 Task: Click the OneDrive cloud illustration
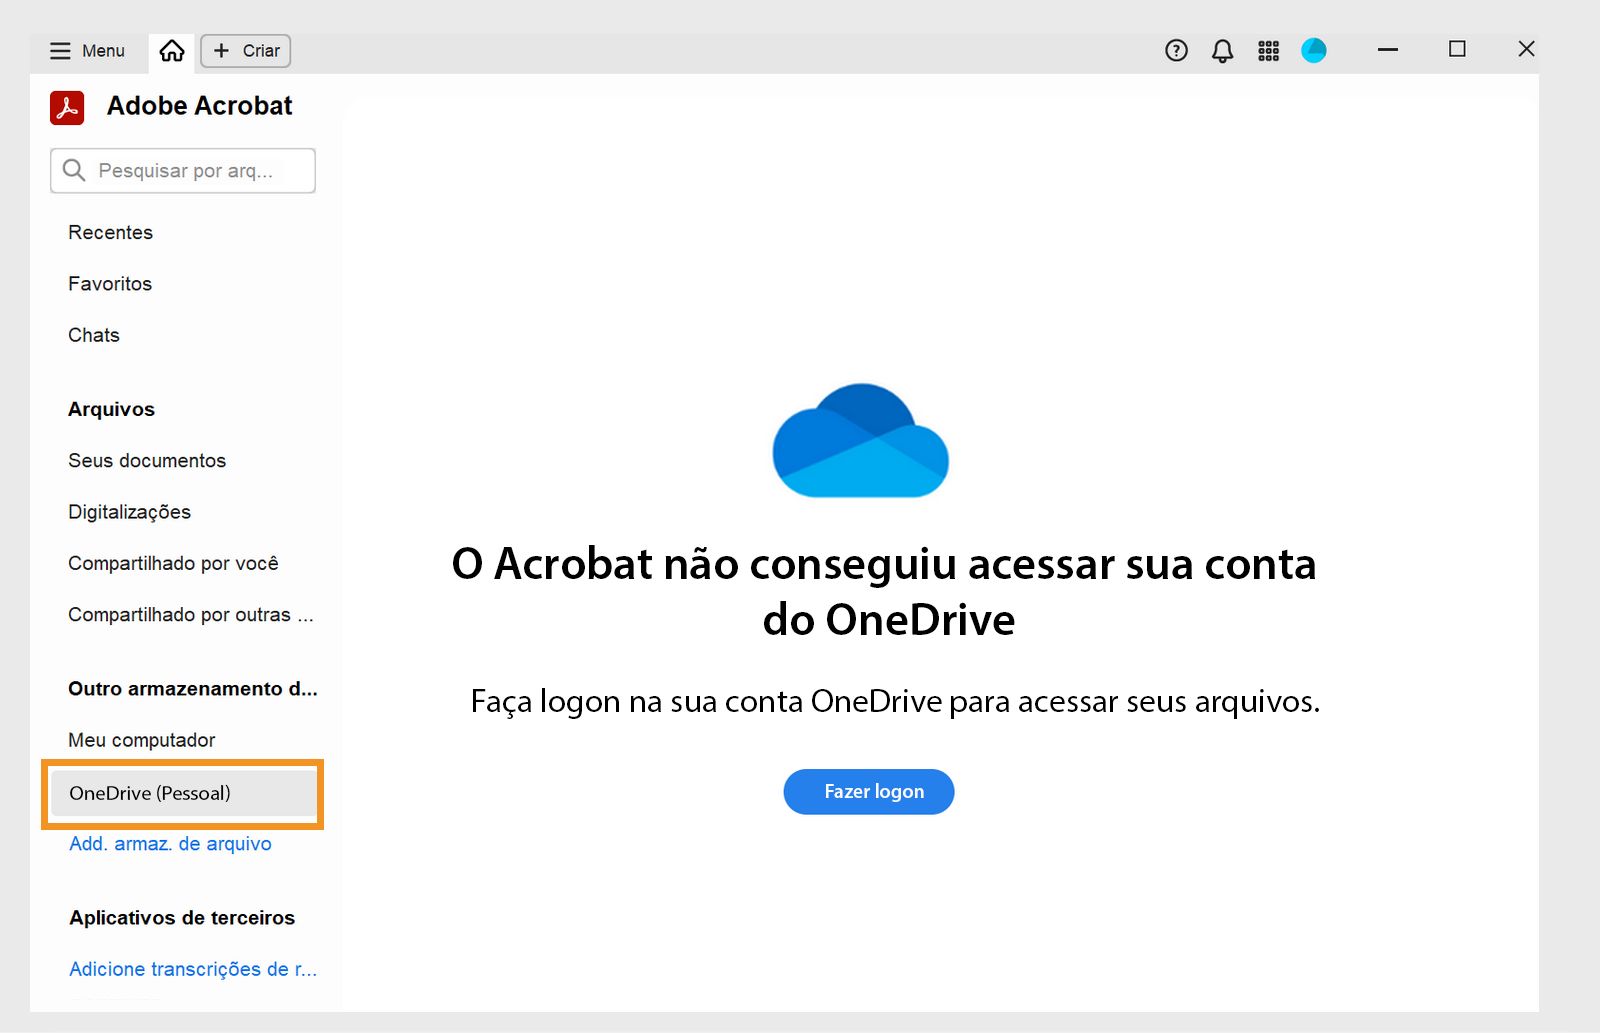860,440
